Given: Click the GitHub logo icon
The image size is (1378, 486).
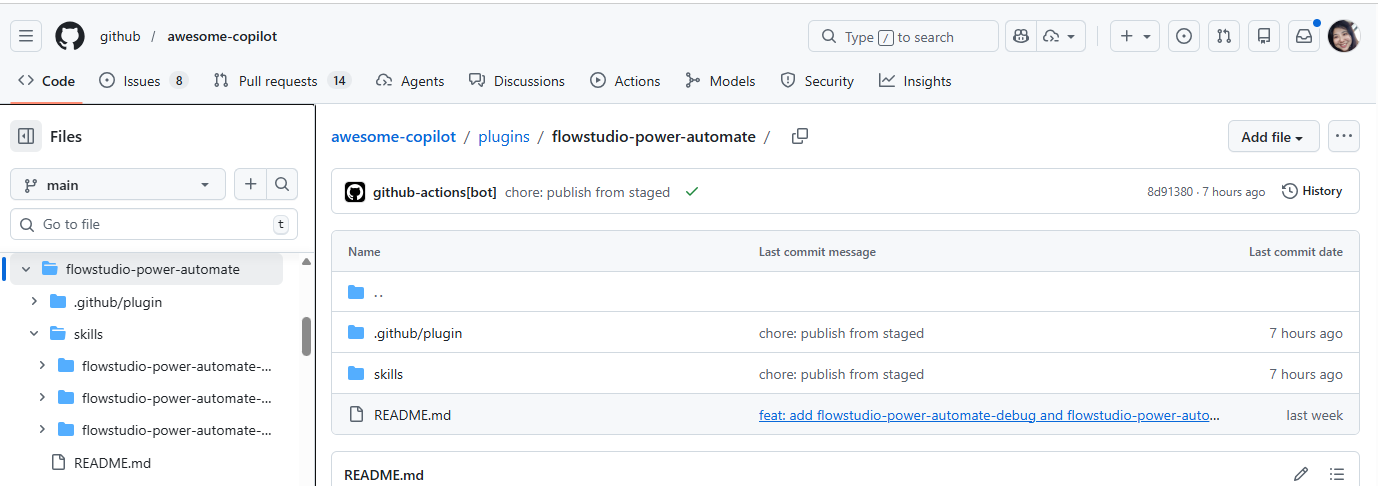Looking at the screenshot, I should point(70,37).
